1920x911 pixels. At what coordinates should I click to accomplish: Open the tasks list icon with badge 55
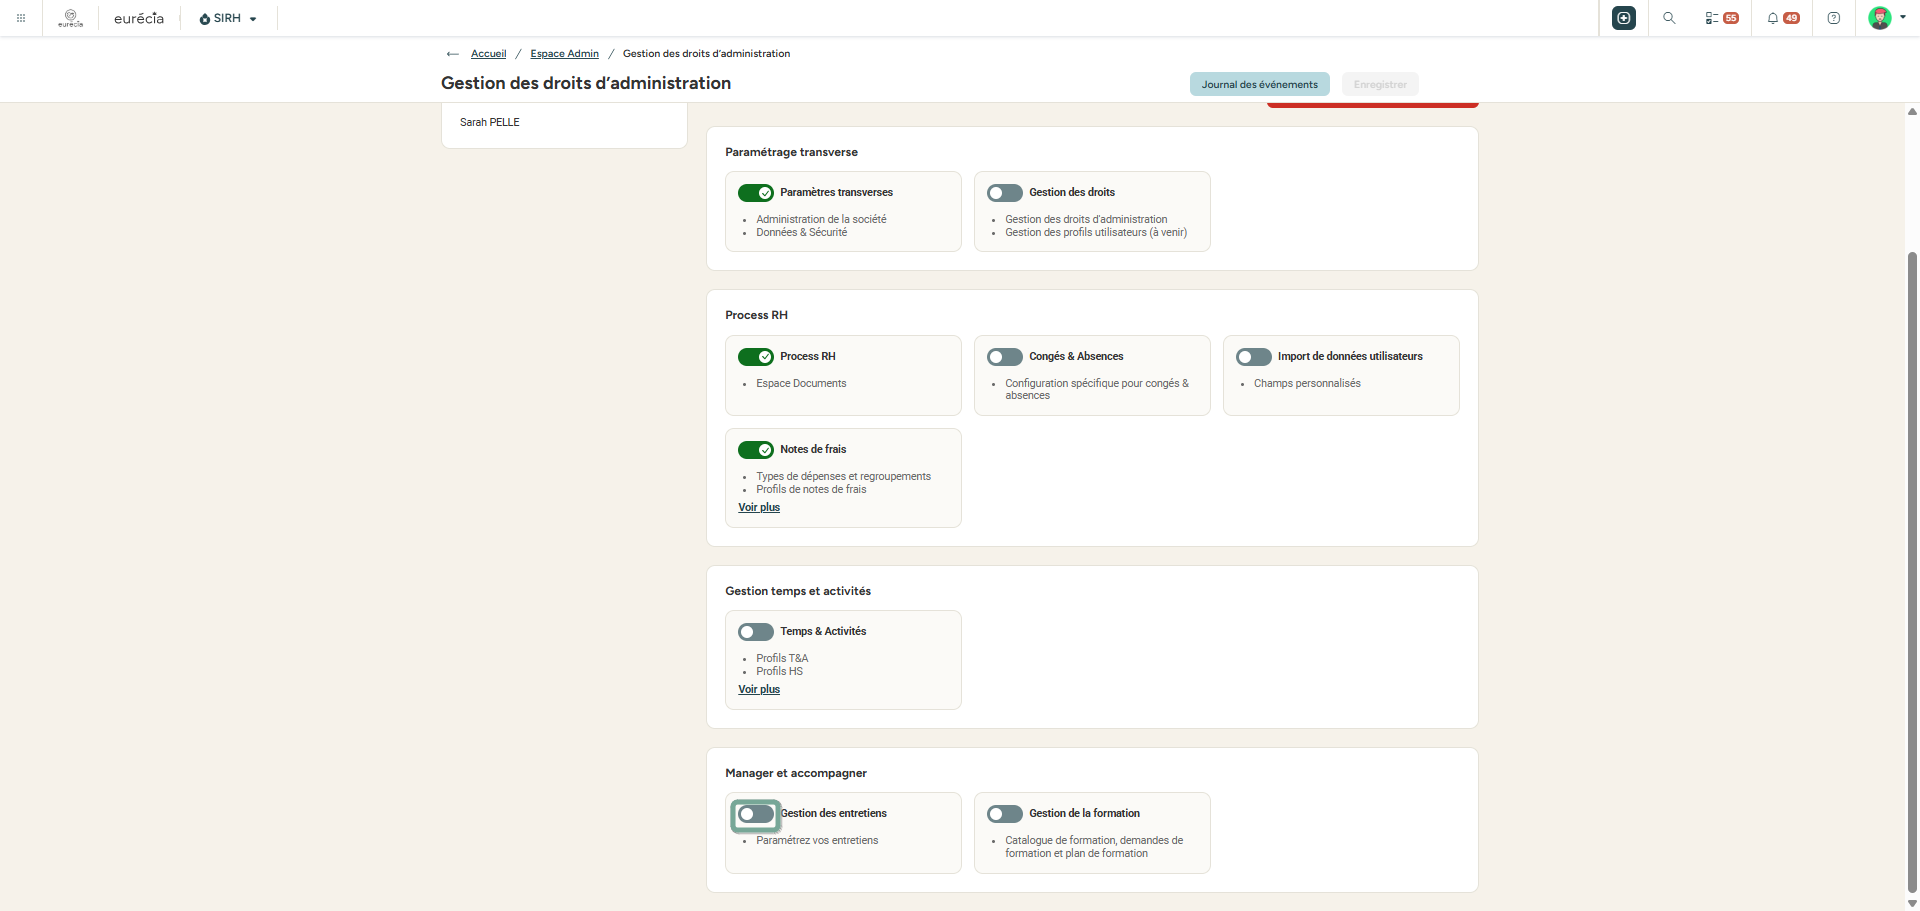(x=1722, y=18)
